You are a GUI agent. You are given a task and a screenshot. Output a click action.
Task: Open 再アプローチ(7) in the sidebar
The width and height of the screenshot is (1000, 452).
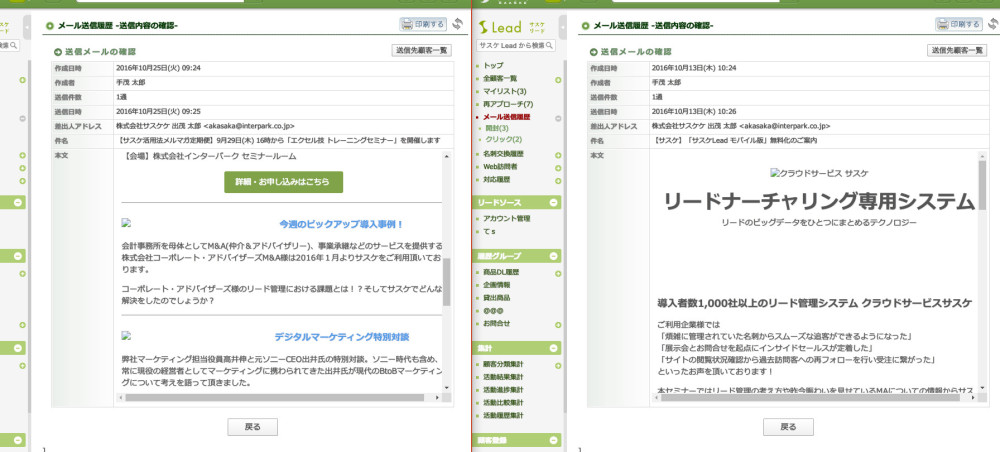(508, 104)
